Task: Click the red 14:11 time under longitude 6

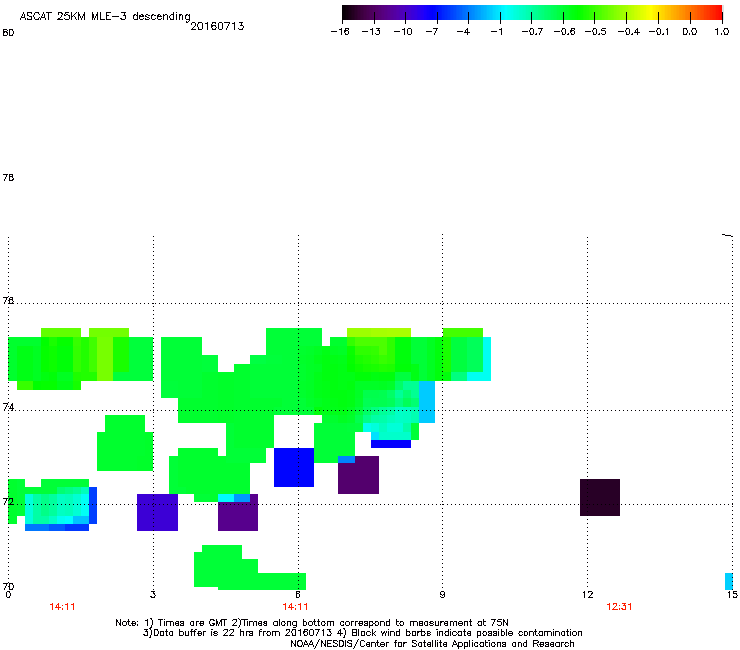Action: pos(295,607)
